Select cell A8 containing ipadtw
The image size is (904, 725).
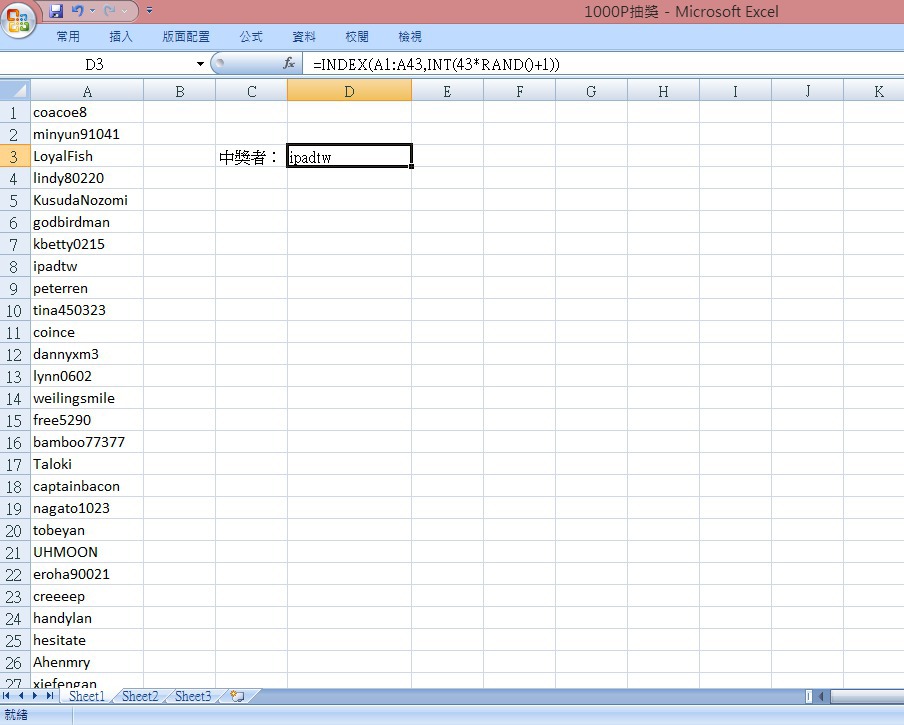coord(87,266)
